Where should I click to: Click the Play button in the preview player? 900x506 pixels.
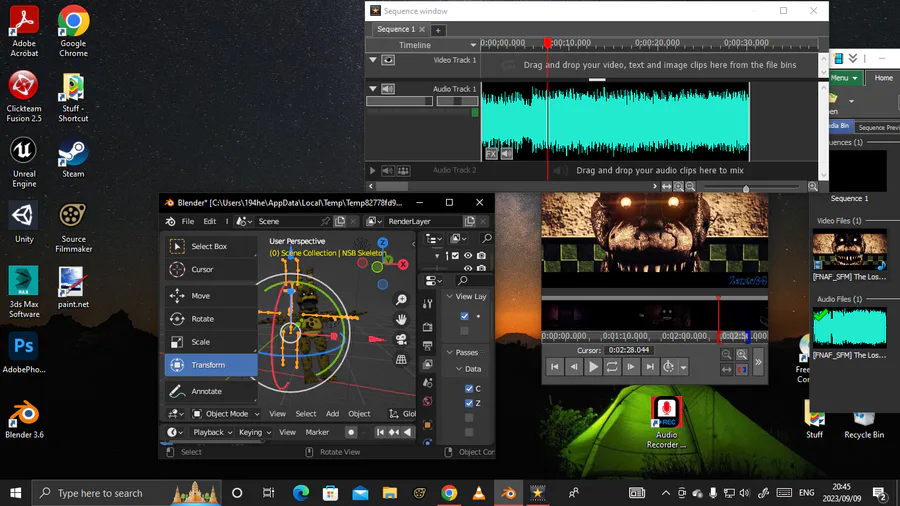pyautogui.click(x=593, y=367)
